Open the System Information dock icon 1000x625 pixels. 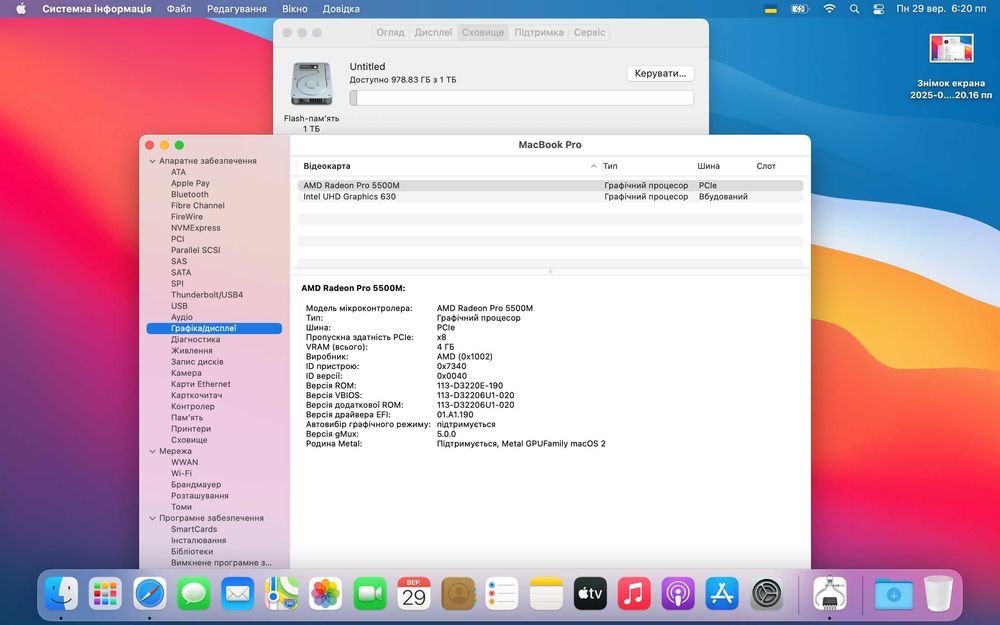830,593
